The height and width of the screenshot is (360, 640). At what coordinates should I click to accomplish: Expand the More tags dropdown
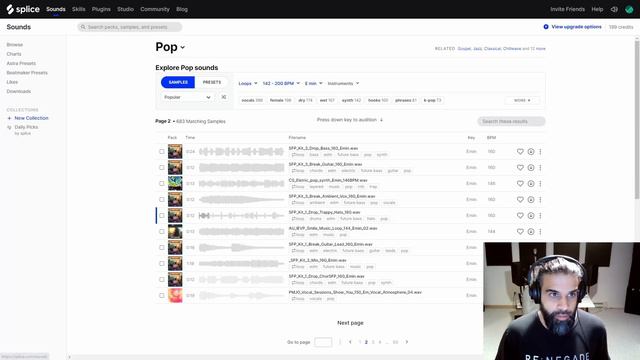coord(522,100)
